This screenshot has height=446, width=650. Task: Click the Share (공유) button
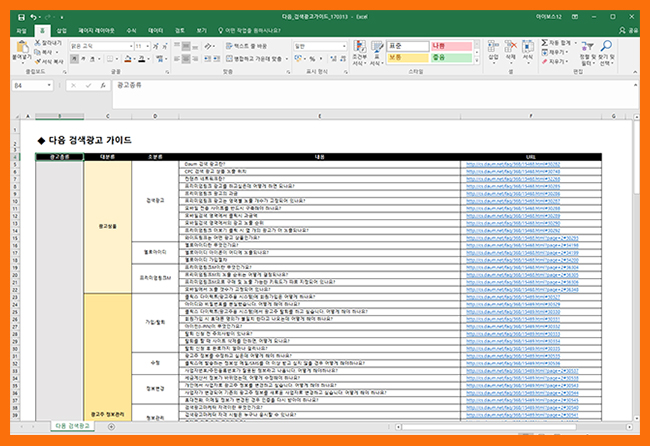pos(629,31)
